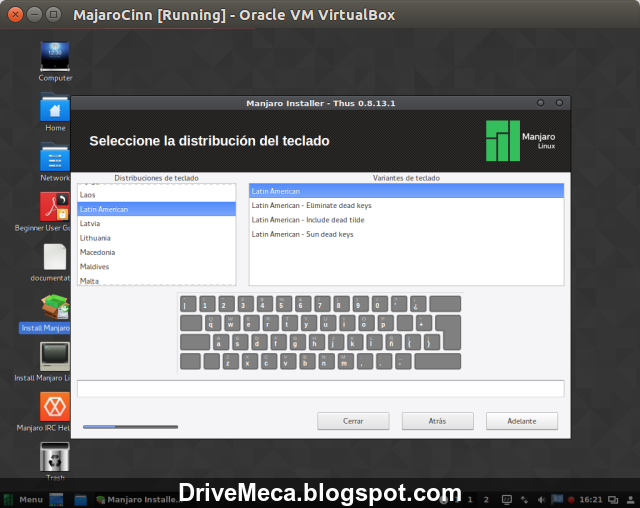The image size is (640, 508).
Task: Click the Adelante button
Action: 522,421
